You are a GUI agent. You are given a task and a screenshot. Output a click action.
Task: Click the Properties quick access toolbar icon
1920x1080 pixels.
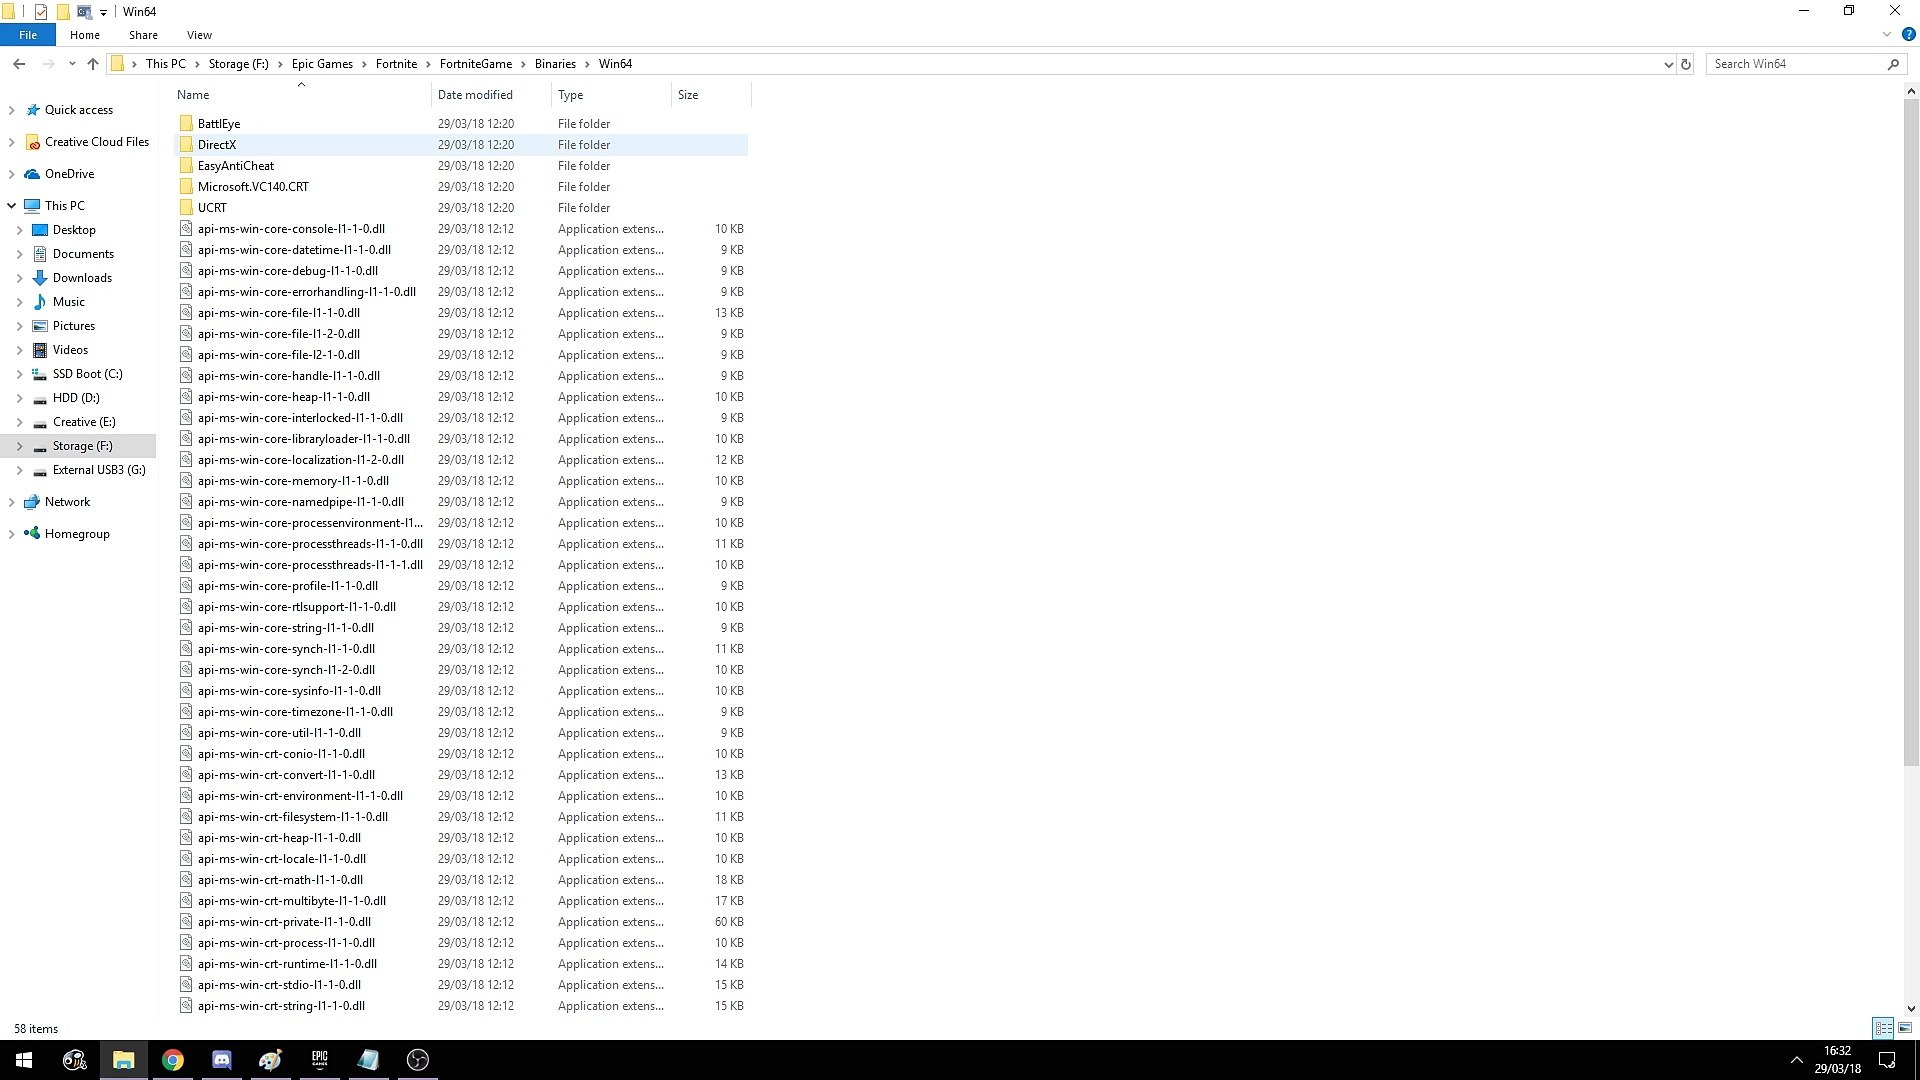pos(41,11)
